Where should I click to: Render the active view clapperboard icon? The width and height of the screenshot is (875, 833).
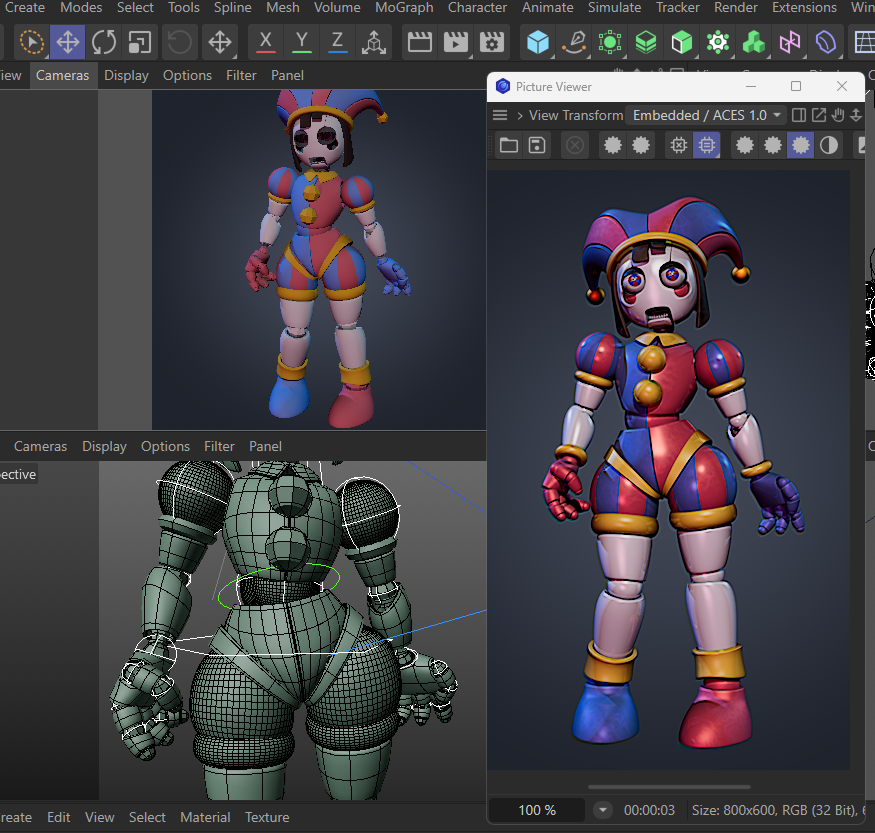pyautogui.click(x=420, y=42)
